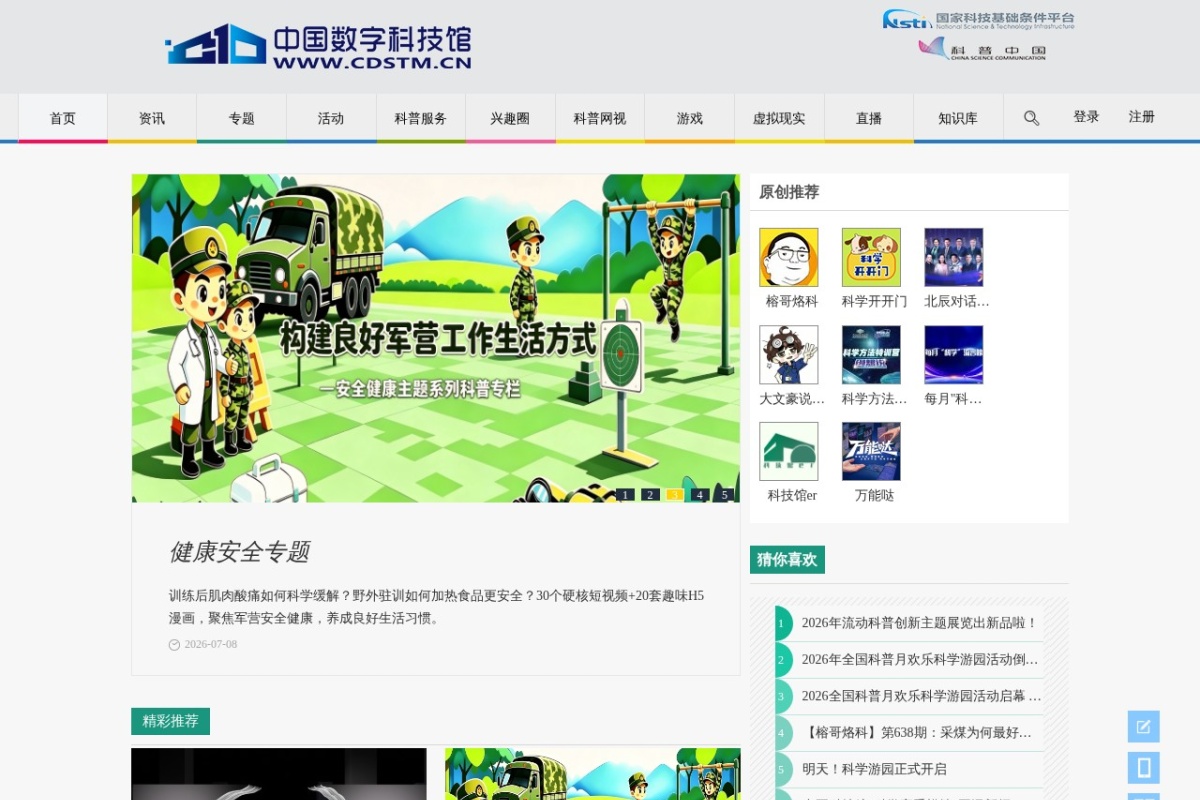Viewport: 1200px width, 800px height.
Task: Open the 每月"科" channel icon
Action: pos(954,354)
